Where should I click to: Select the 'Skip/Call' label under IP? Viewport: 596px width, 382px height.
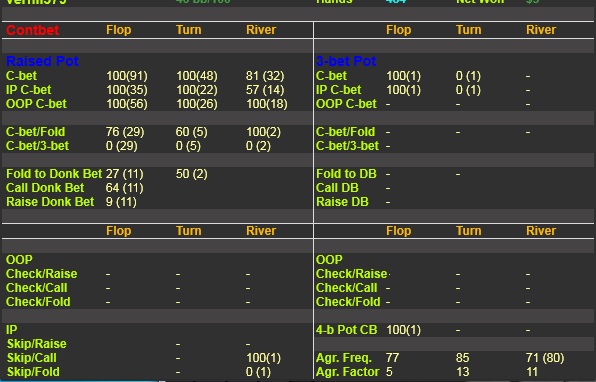(32, 358)
